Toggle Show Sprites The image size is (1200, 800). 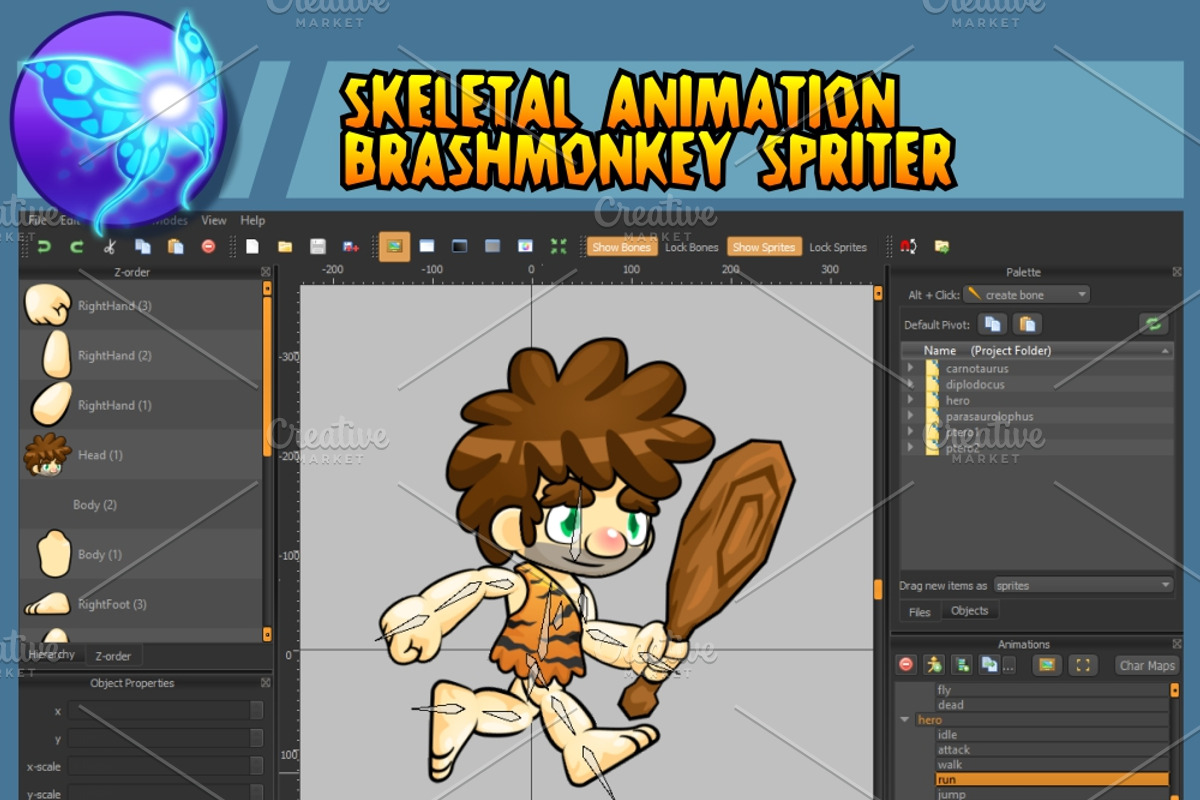(x=764, y=247)
